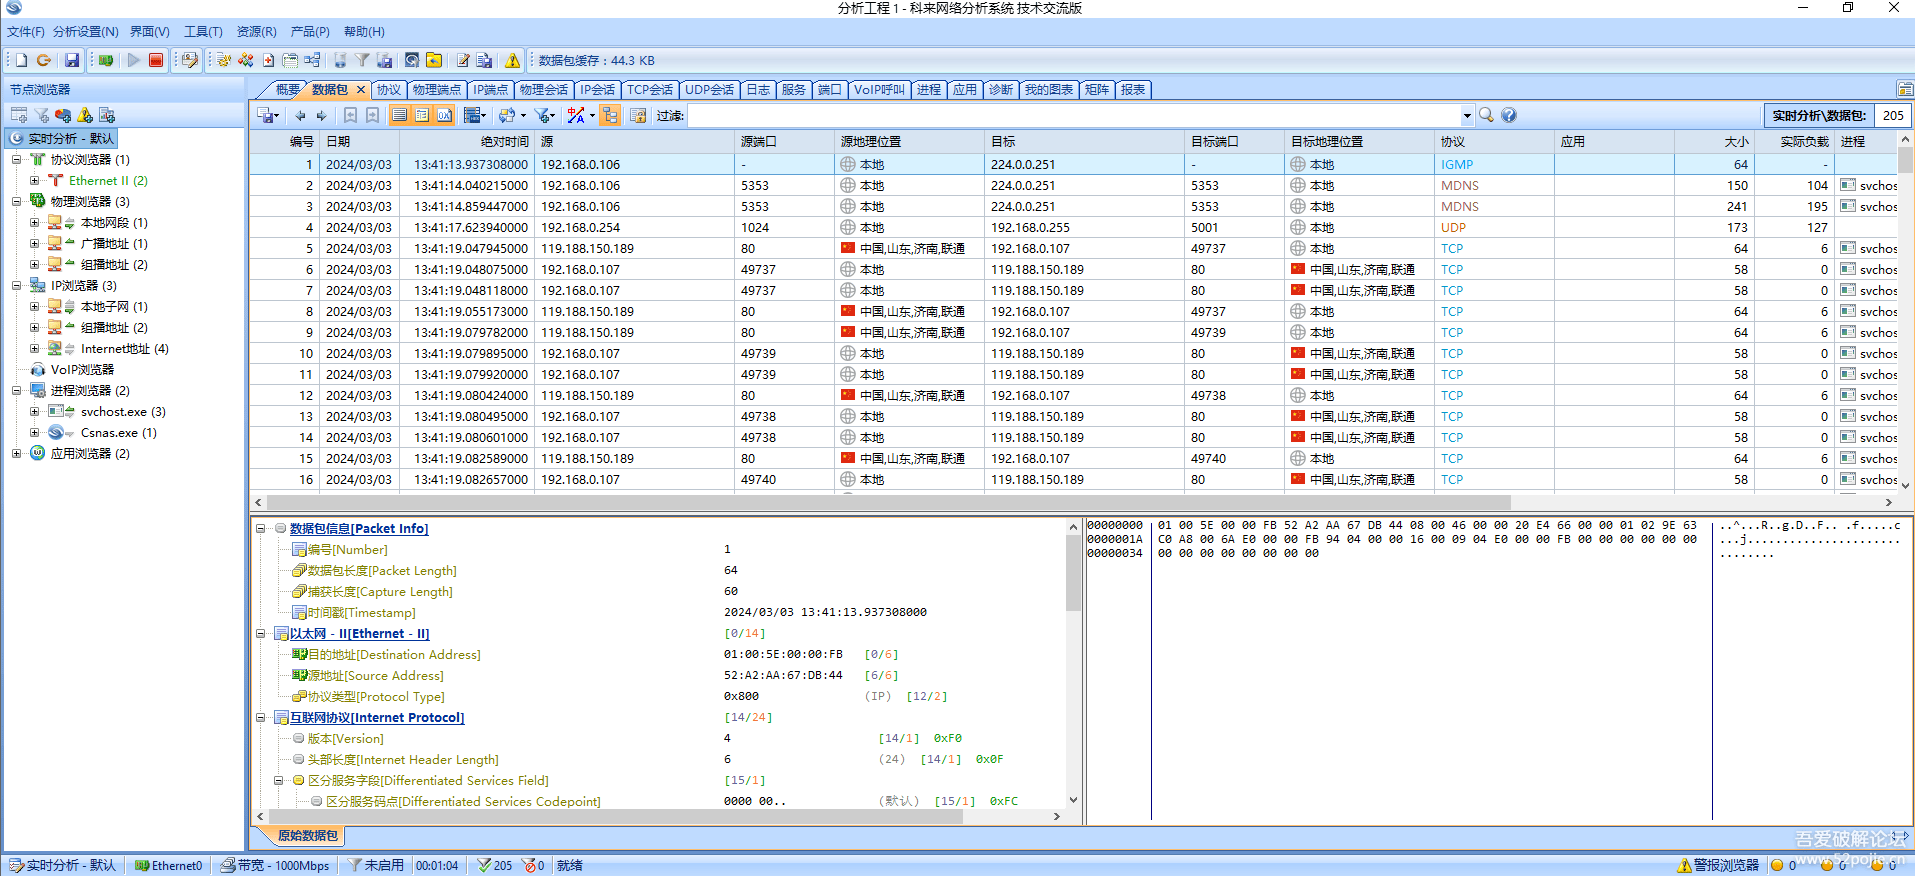Open filter help question mark icon
Image resolution: width=1915 pixels, height=876 pixels.
click(1508, 115)
